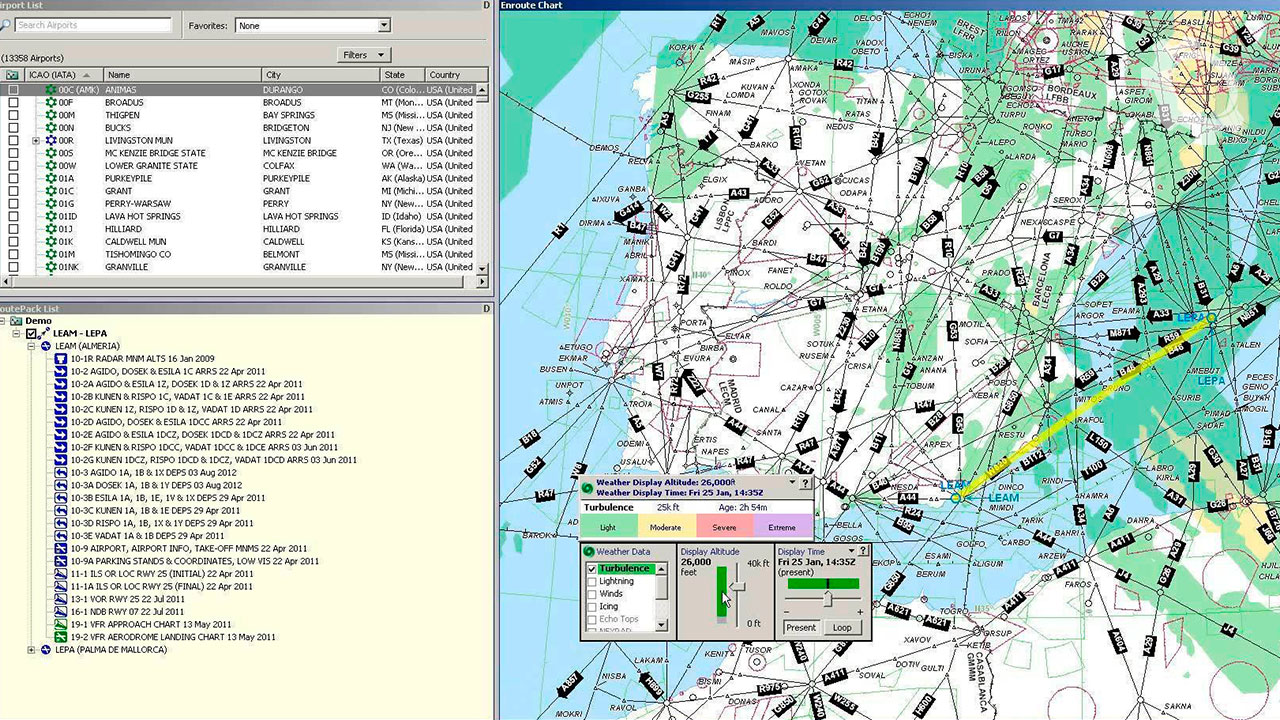Tick the checkbox for BROADUS airport 00F
The width and height of the screenshot is (1280, 720).
tap(13, 102)
